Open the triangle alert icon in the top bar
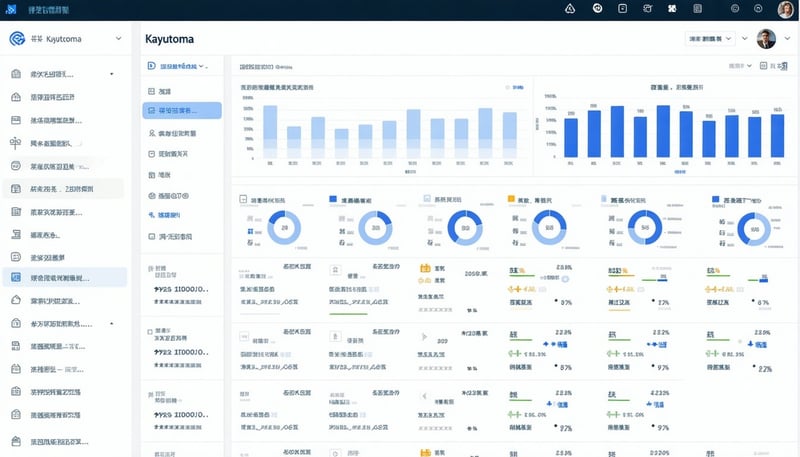 [570, 8]
